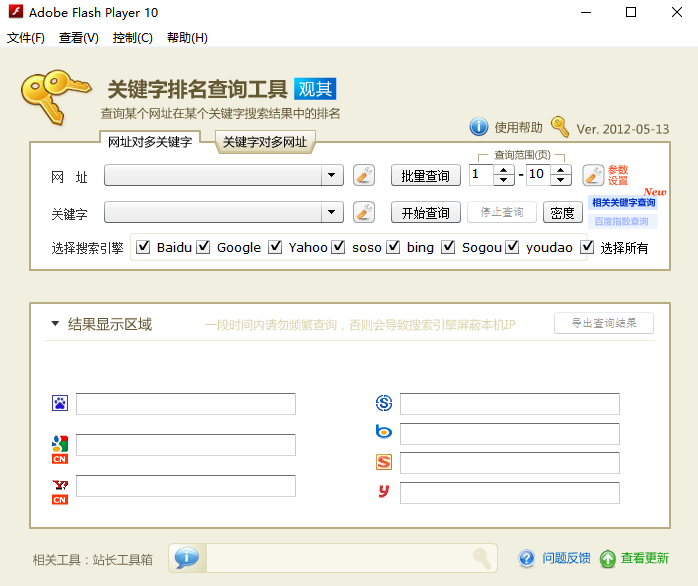Open the 查看更新 link
The height and width of the screenshot is (586, 698).
pos(645,558)
